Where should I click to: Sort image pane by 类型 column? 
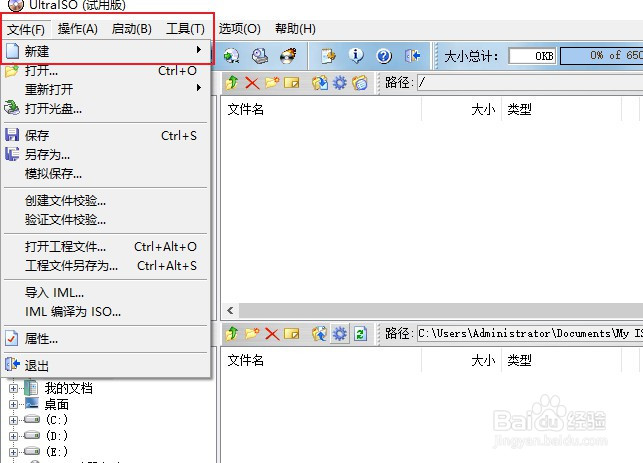pos(562,109)
